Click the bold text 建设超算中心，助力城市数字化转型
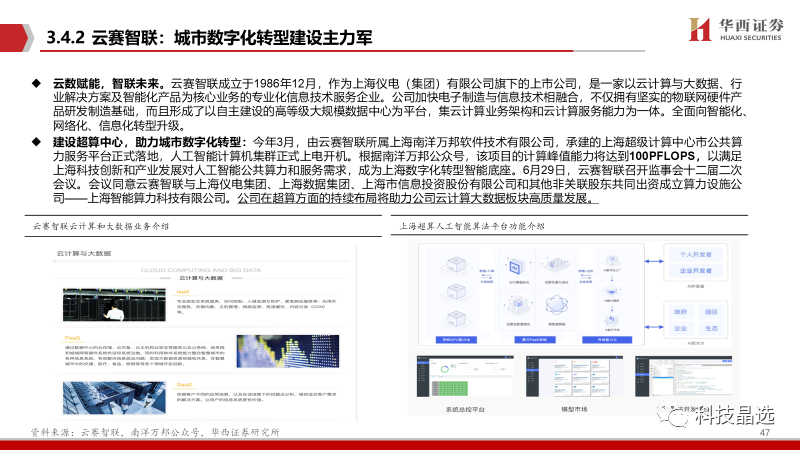 pyautogui.click(x=150, y=142)
